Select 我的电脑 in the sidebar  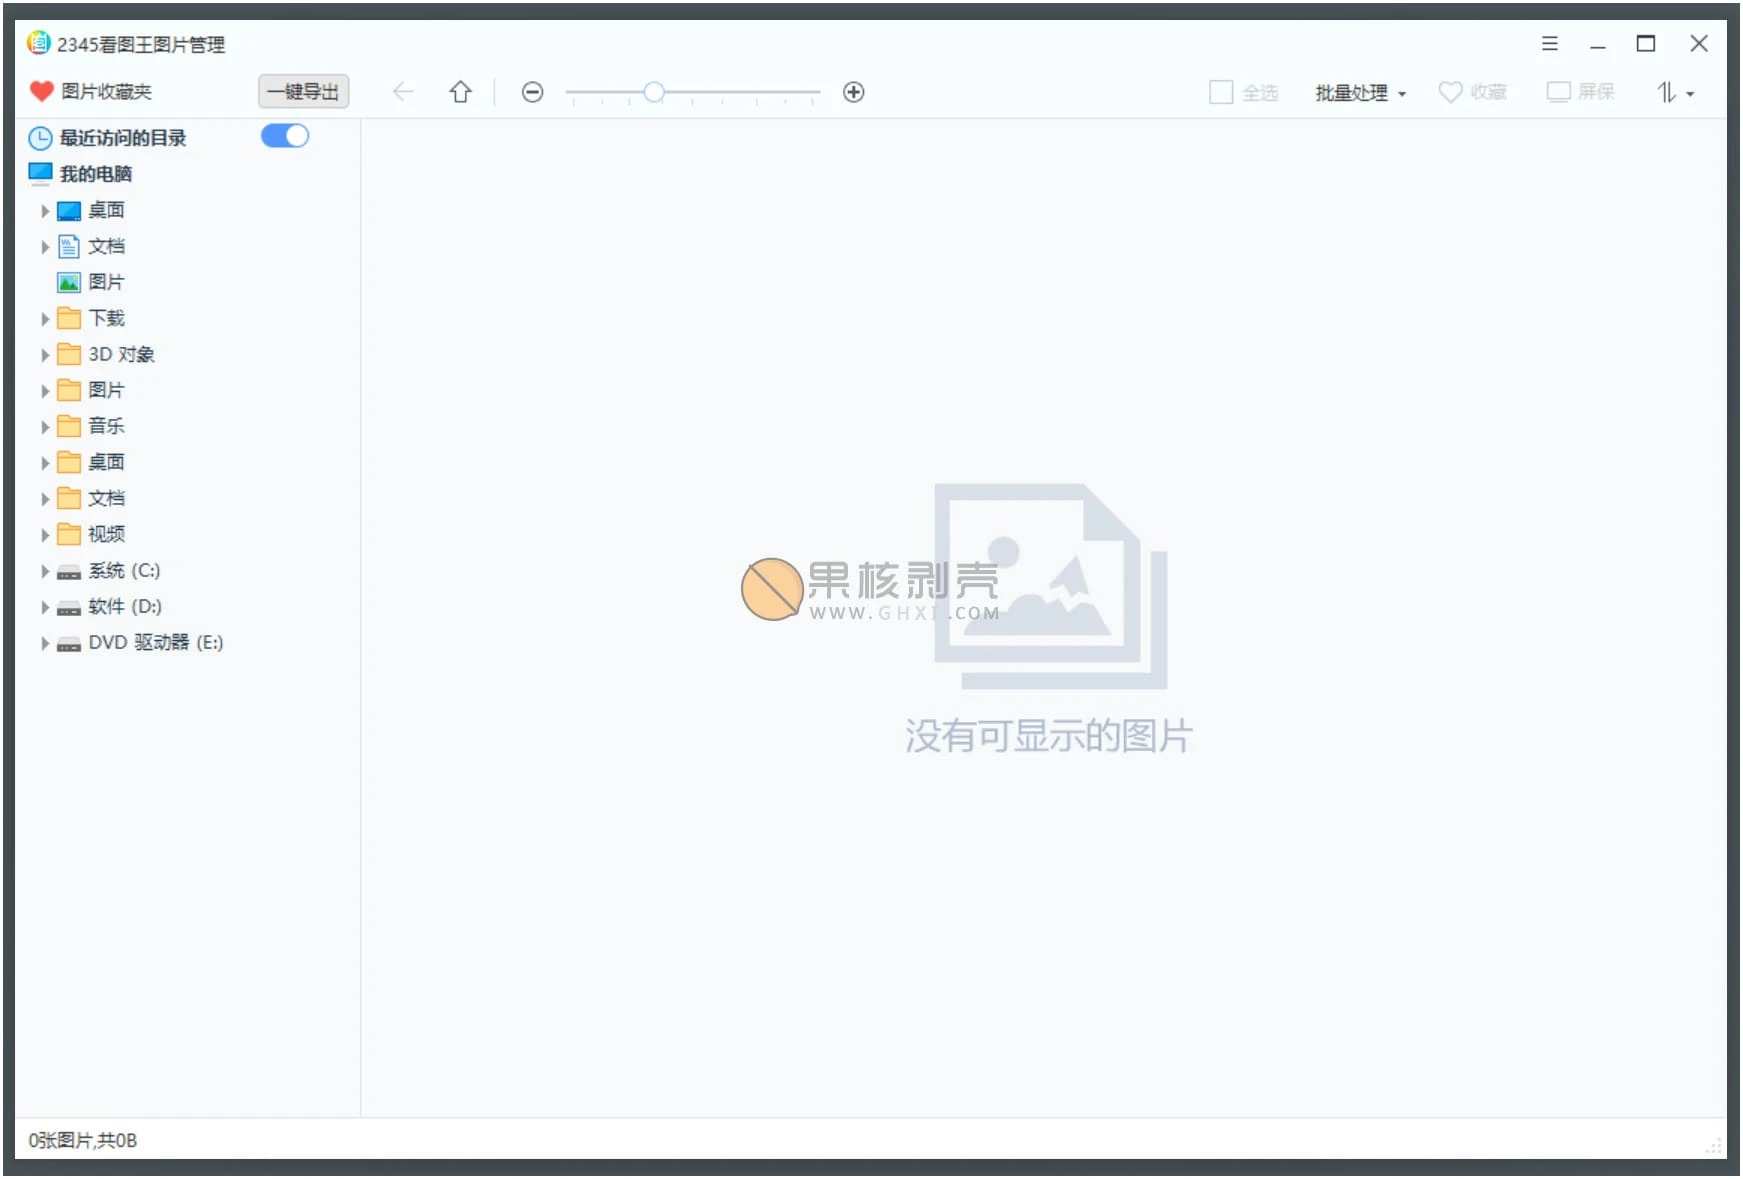coord(95,174)
